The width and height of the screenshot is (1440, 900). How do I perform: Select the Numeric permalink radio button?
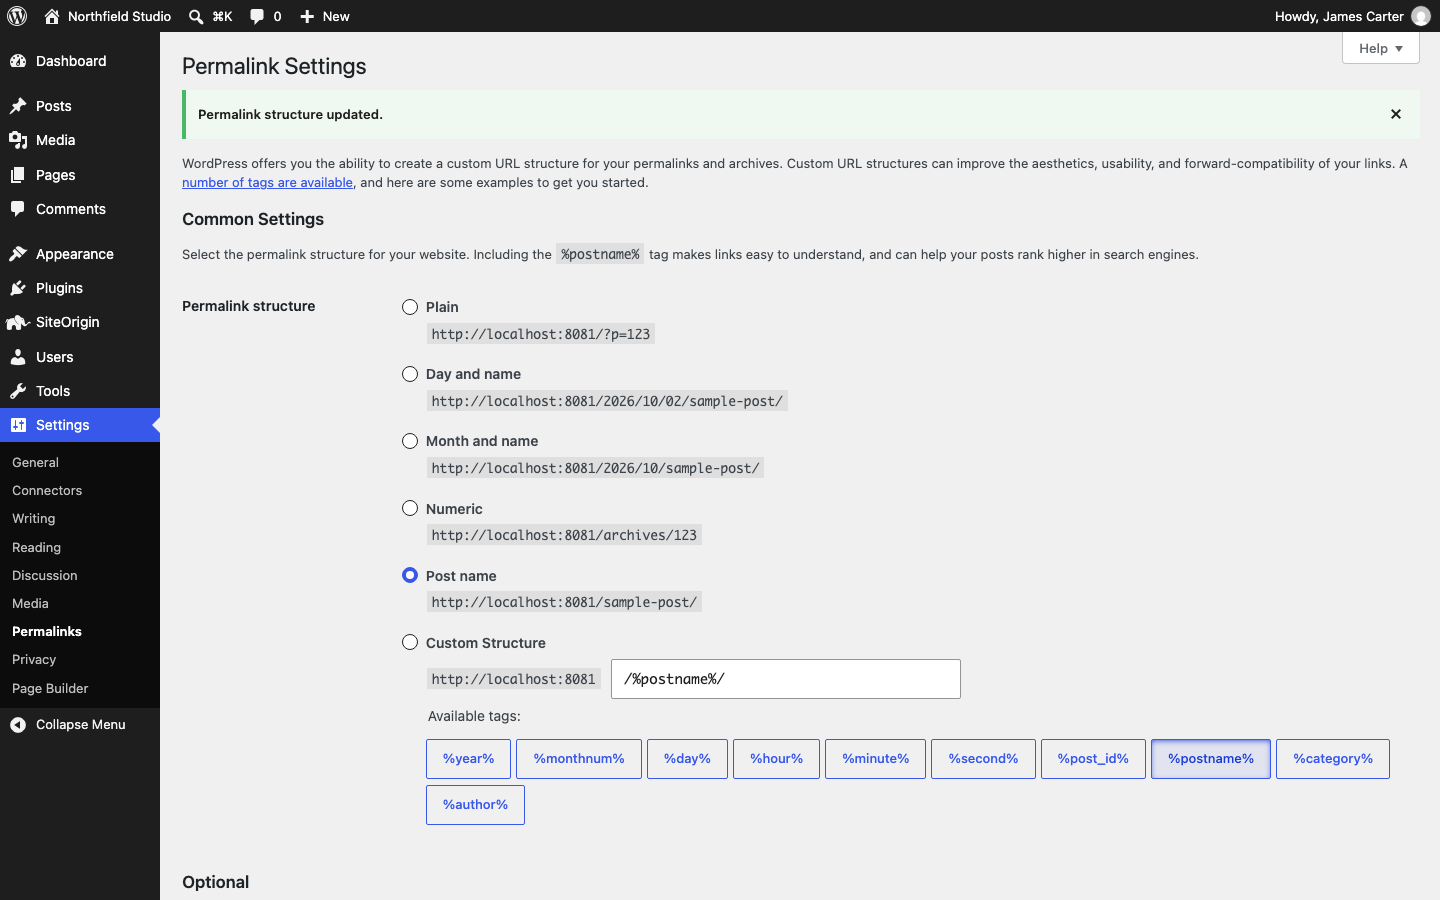[x=410, y=508]
